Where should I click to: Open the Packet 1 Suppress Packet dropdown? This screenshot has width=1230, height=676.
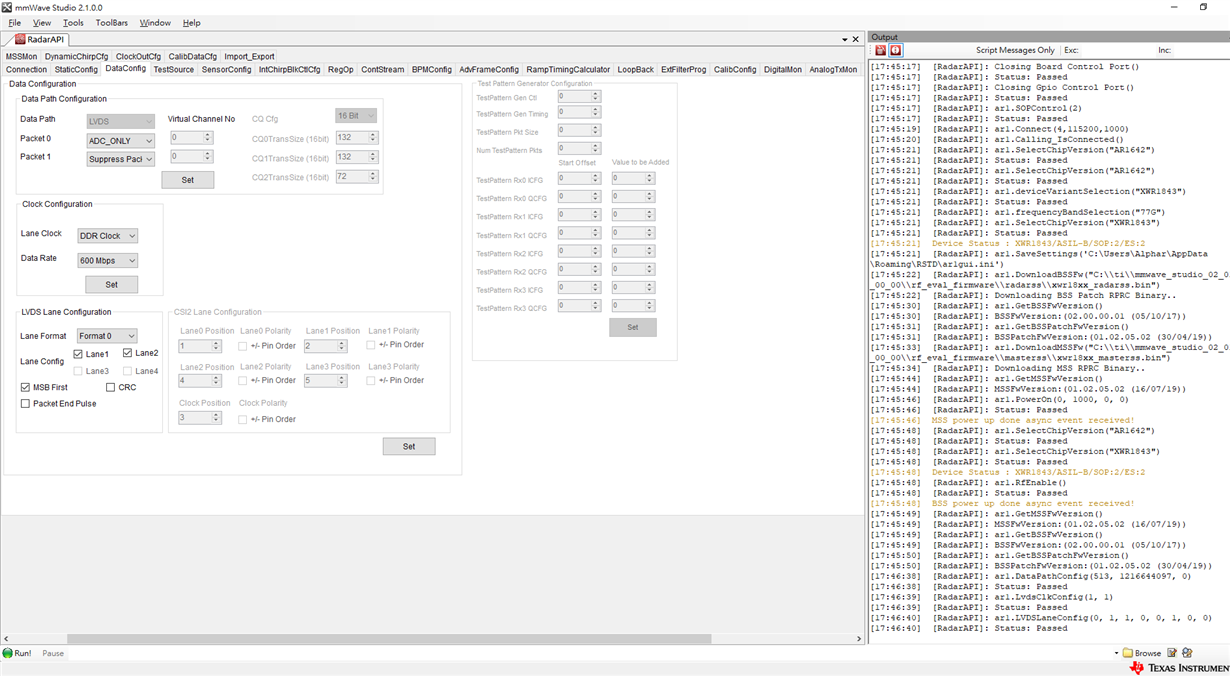tap(120, 159)
